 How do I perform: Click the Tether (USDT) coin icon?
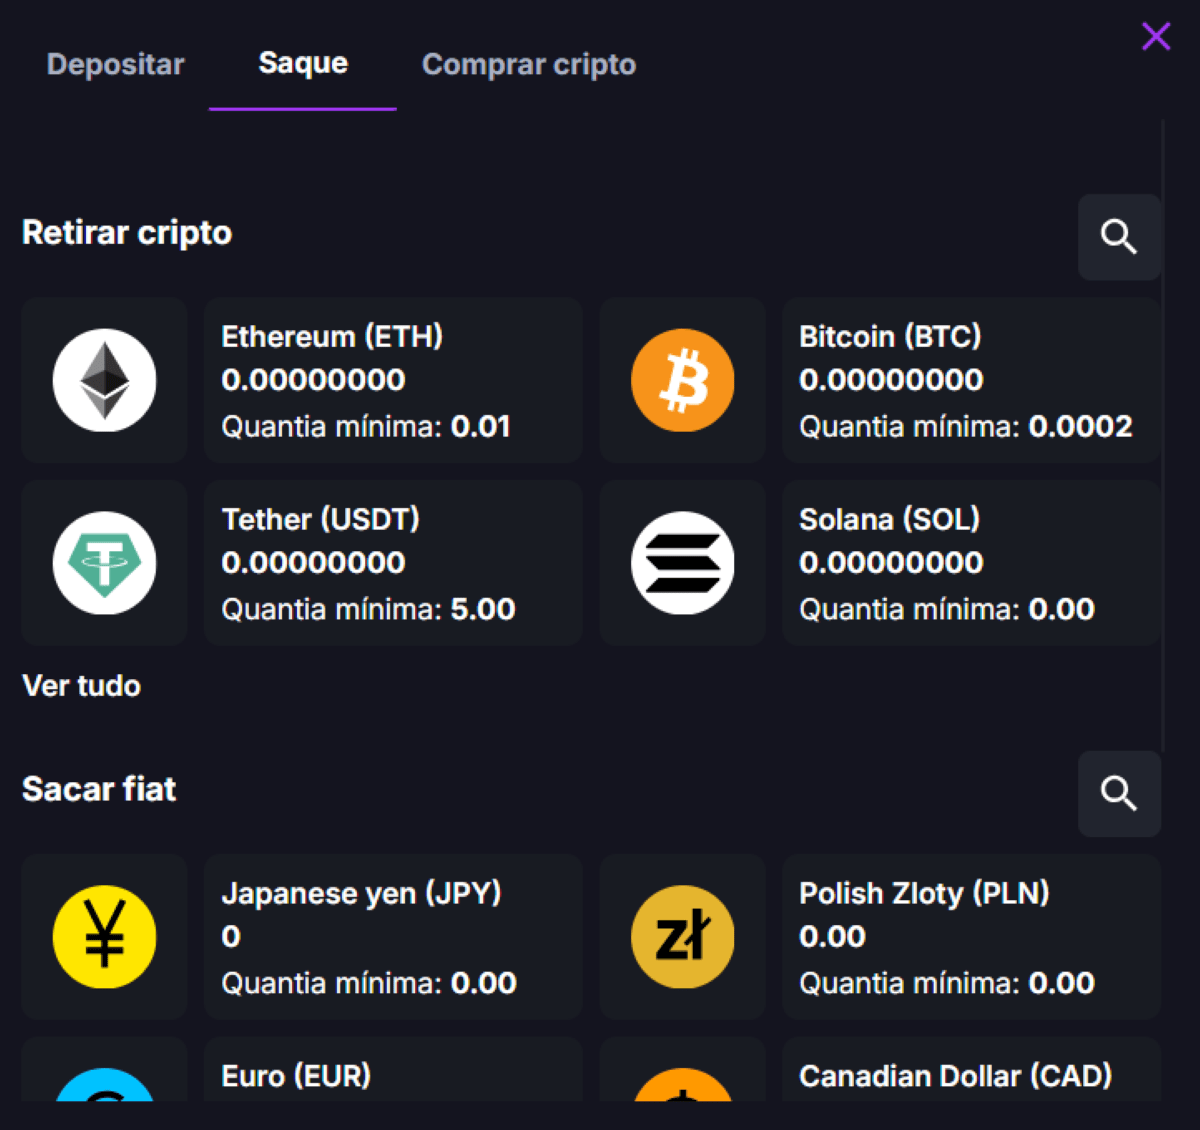coord(104,563)
